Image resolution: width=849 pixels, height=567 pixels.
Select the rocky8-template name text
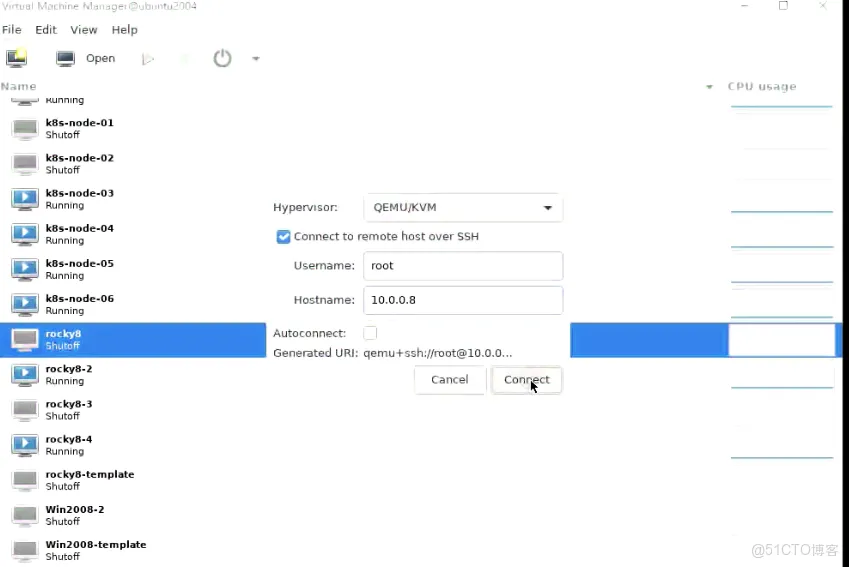tap(90, 475)
